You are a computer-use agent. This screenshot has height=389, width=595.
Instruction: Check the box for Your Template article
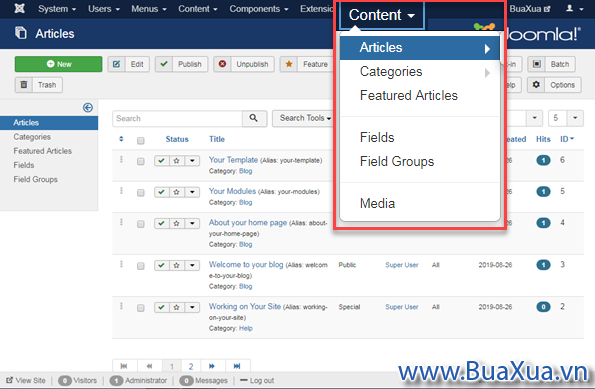point(141,162)
